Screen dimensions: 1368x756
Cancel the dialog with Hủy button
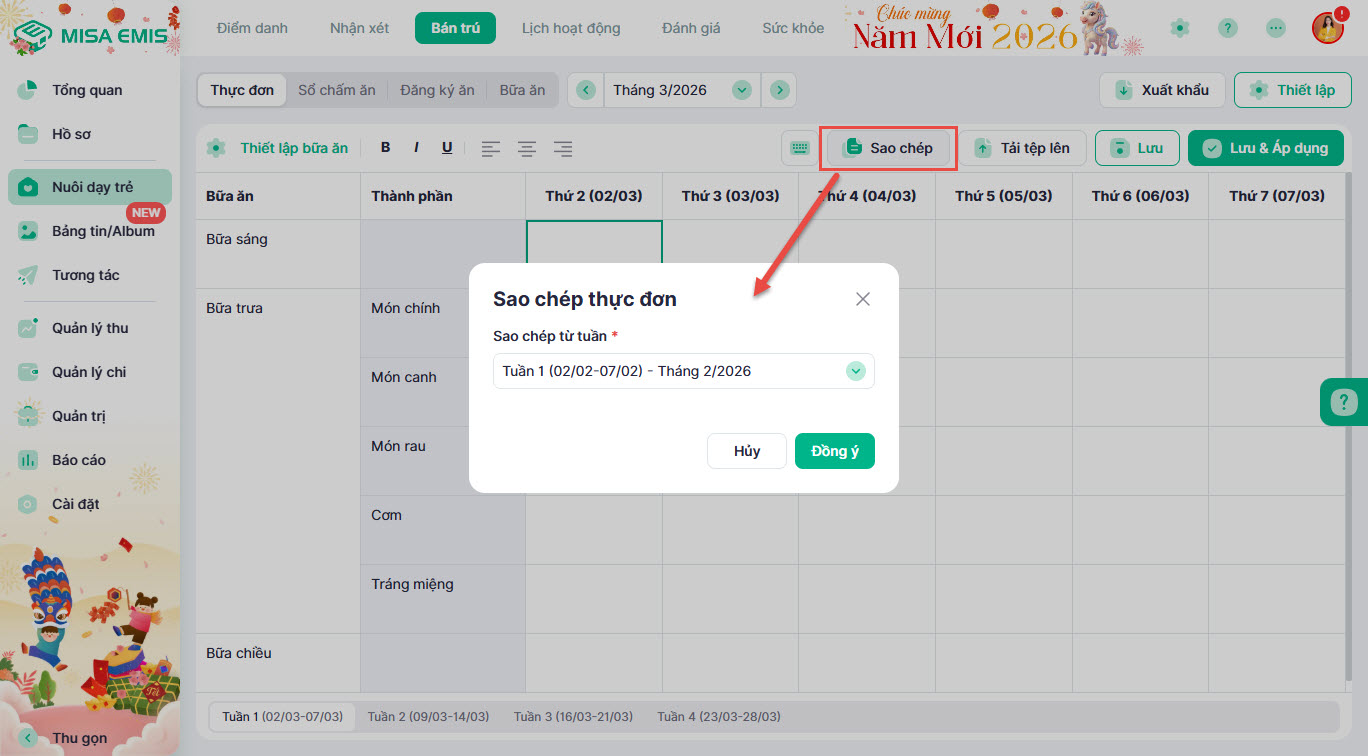pyautogui.click(x=747, y=451)
